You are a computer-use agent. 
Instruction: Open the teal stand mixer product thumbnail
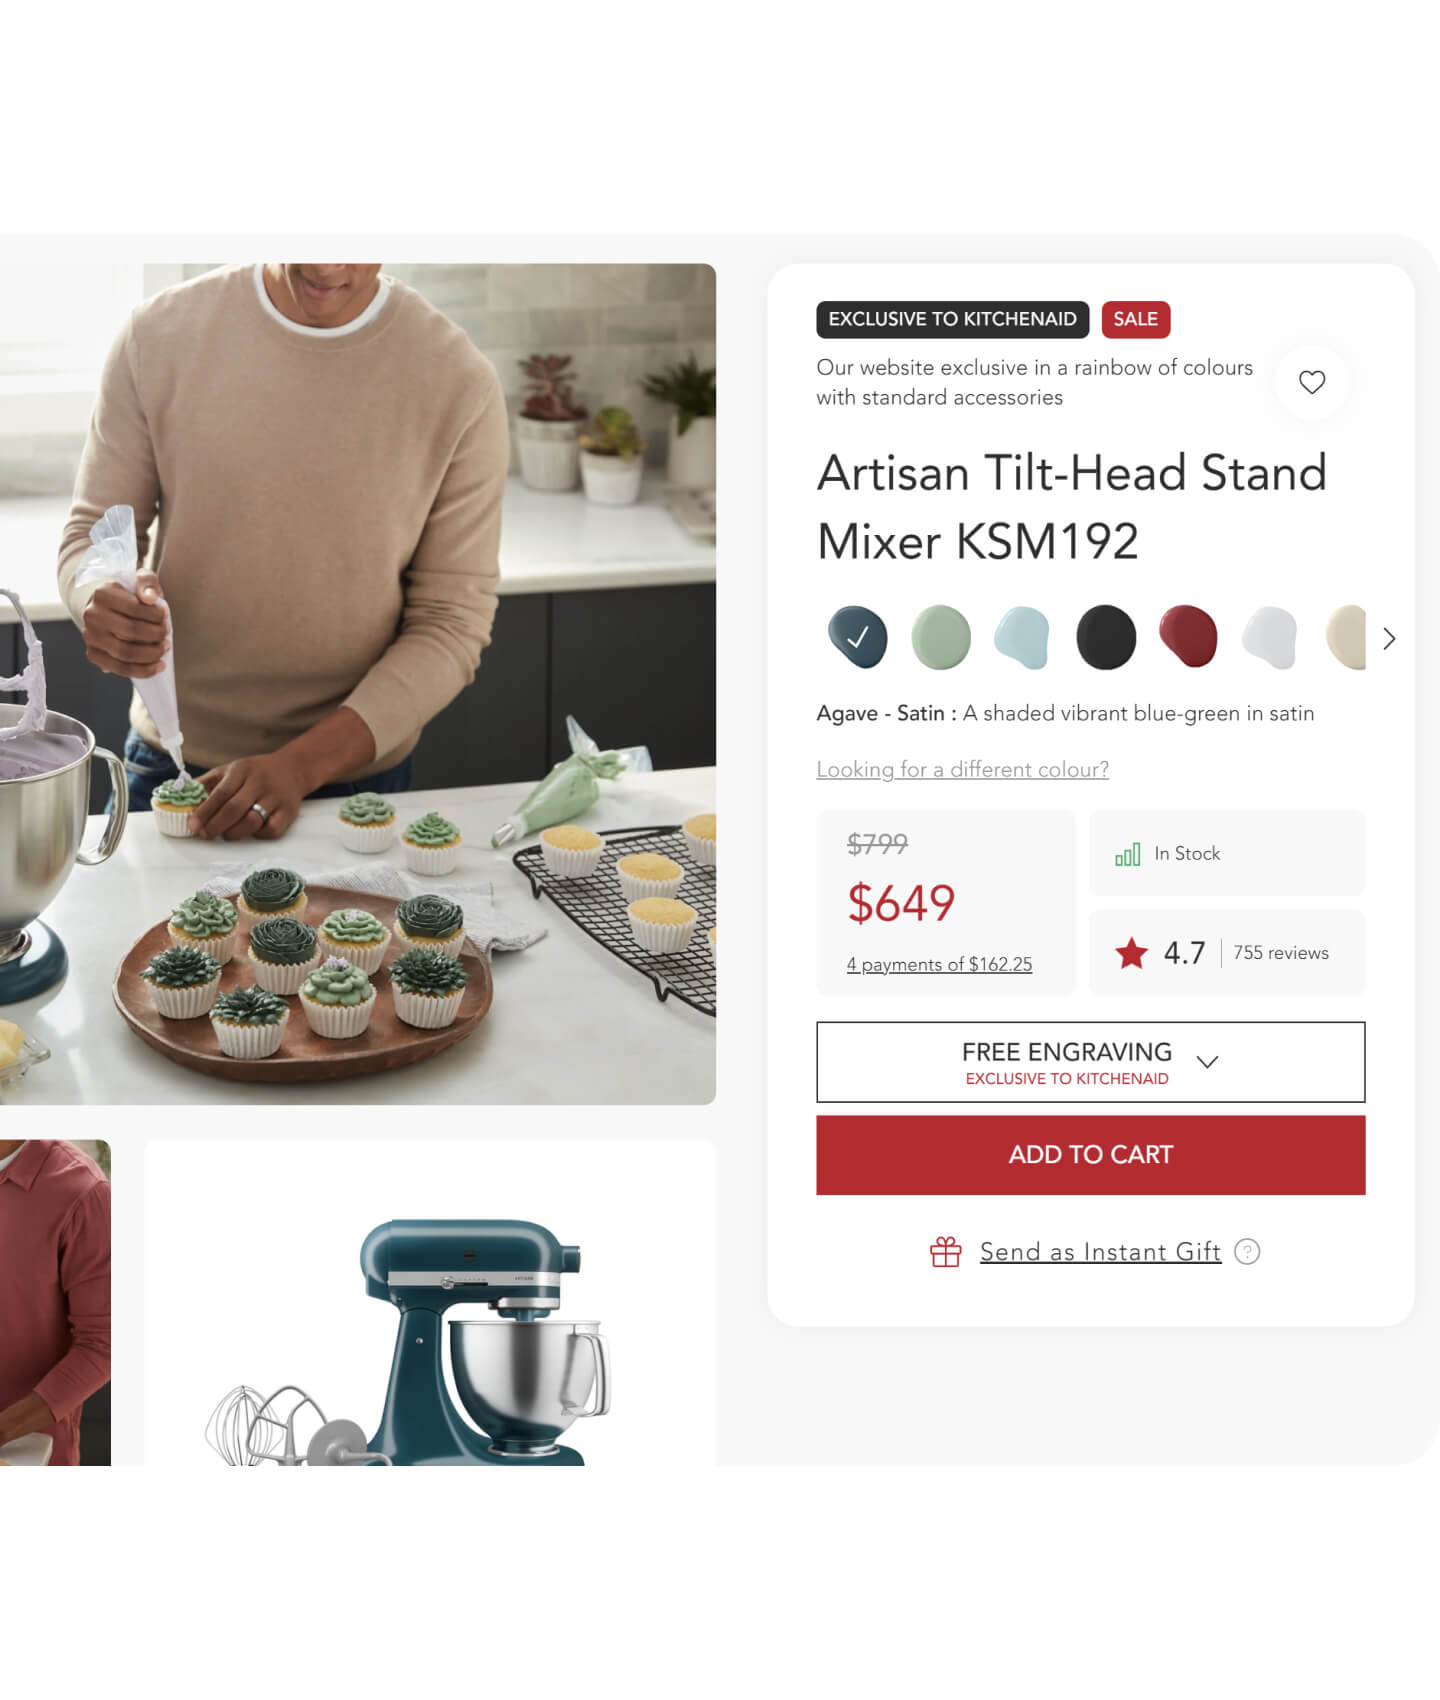430,1303
